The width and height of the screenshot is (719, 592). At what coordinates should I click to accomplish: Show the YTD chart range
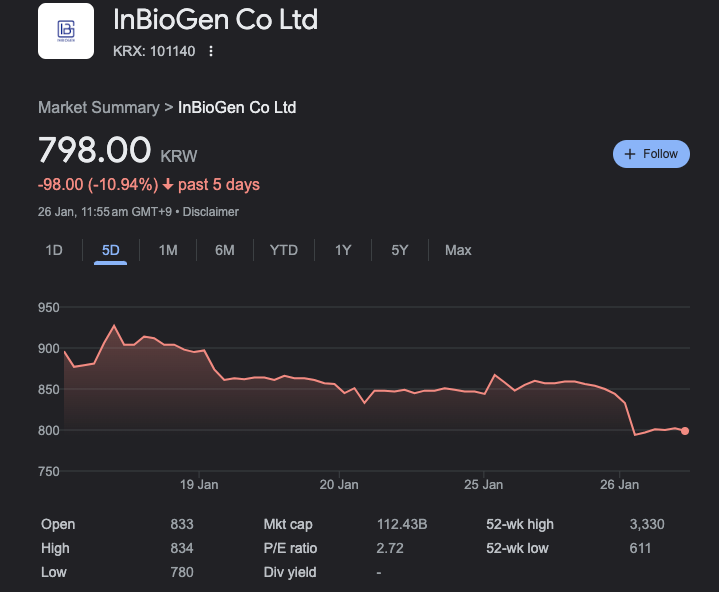284,250
